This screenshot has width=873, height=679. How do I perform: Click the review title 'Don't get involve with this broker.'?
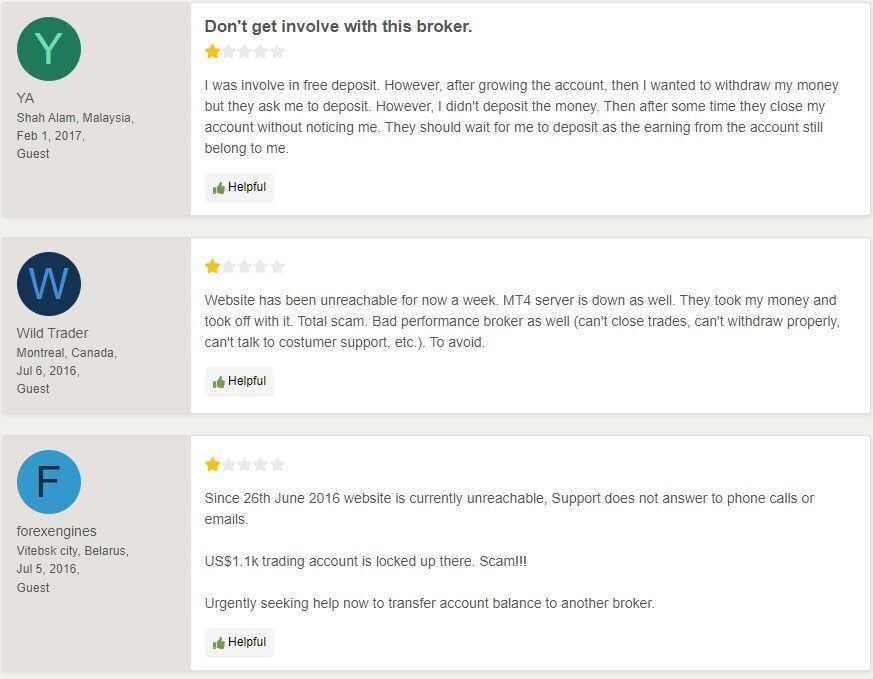[339, 26]
